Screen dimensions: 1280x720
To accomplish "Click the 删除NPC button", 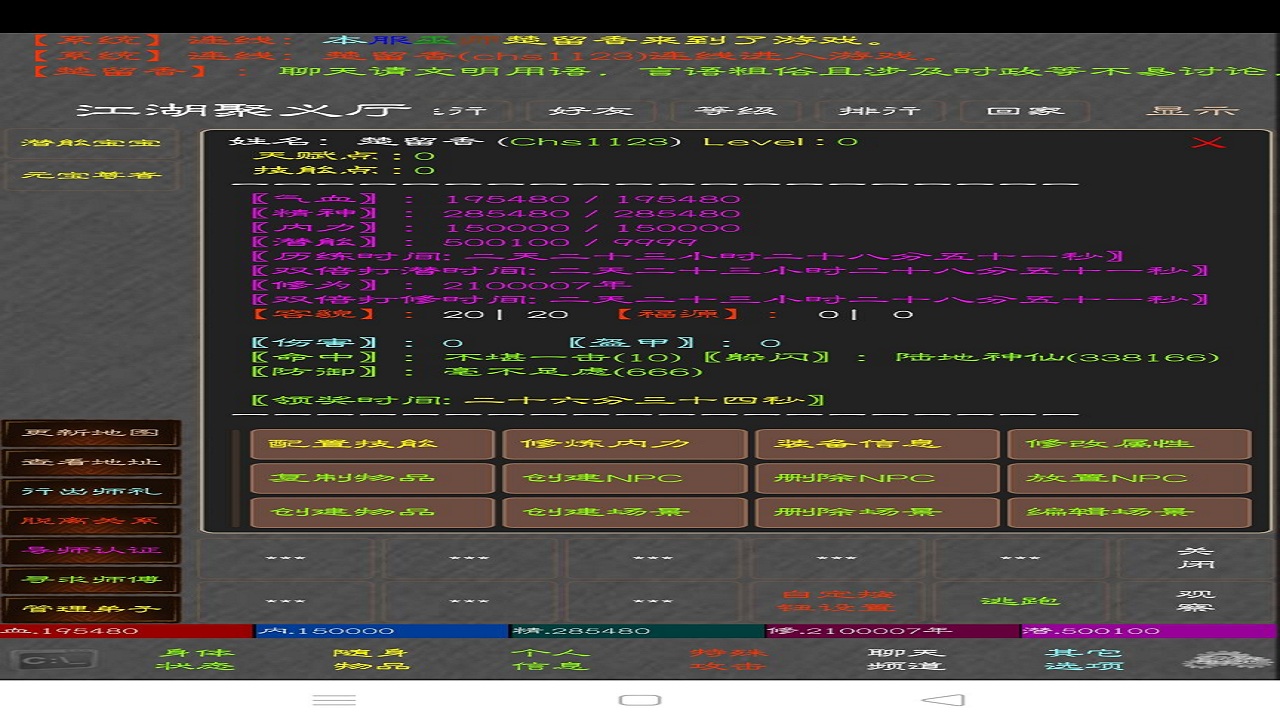I will (x=877, y=478).
